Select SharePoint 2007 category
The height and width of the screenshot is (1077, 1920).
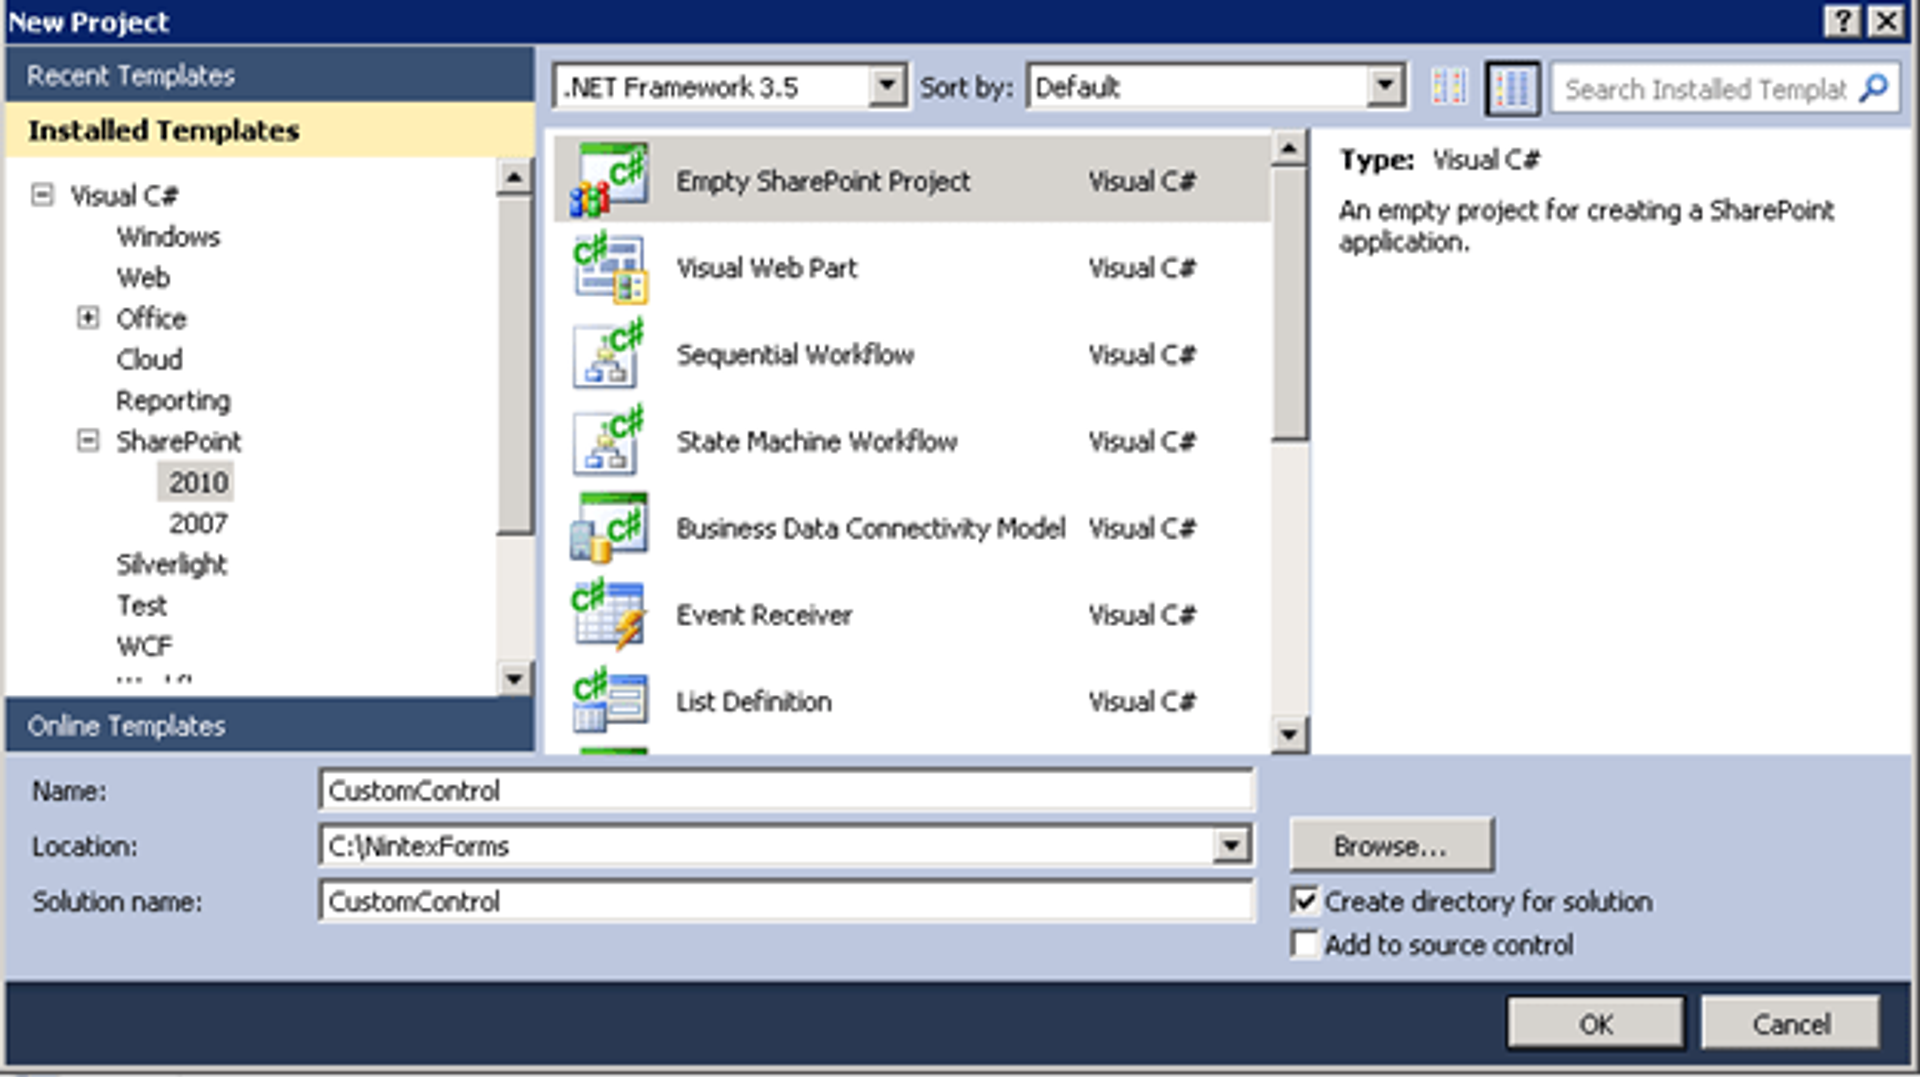[198, 523]
